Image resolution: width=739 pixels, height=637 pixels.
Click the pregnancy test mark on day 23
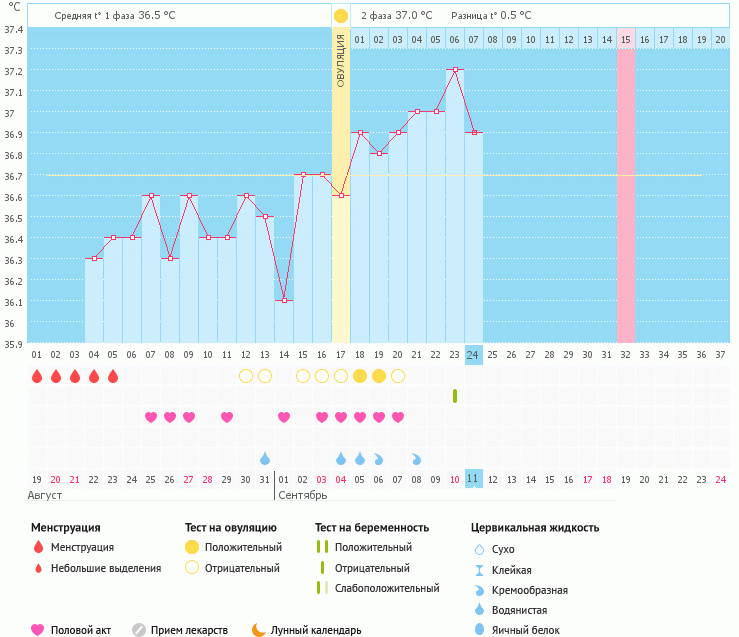455,396
